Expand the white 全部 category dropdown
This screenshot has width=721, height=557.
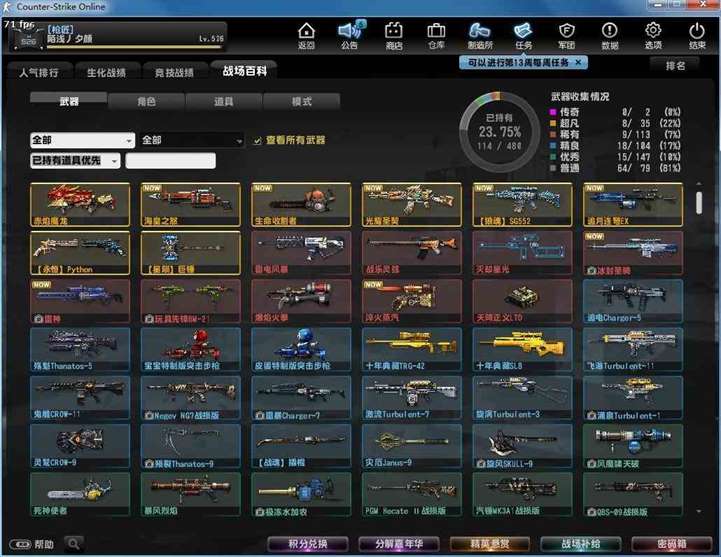point(83,140)
